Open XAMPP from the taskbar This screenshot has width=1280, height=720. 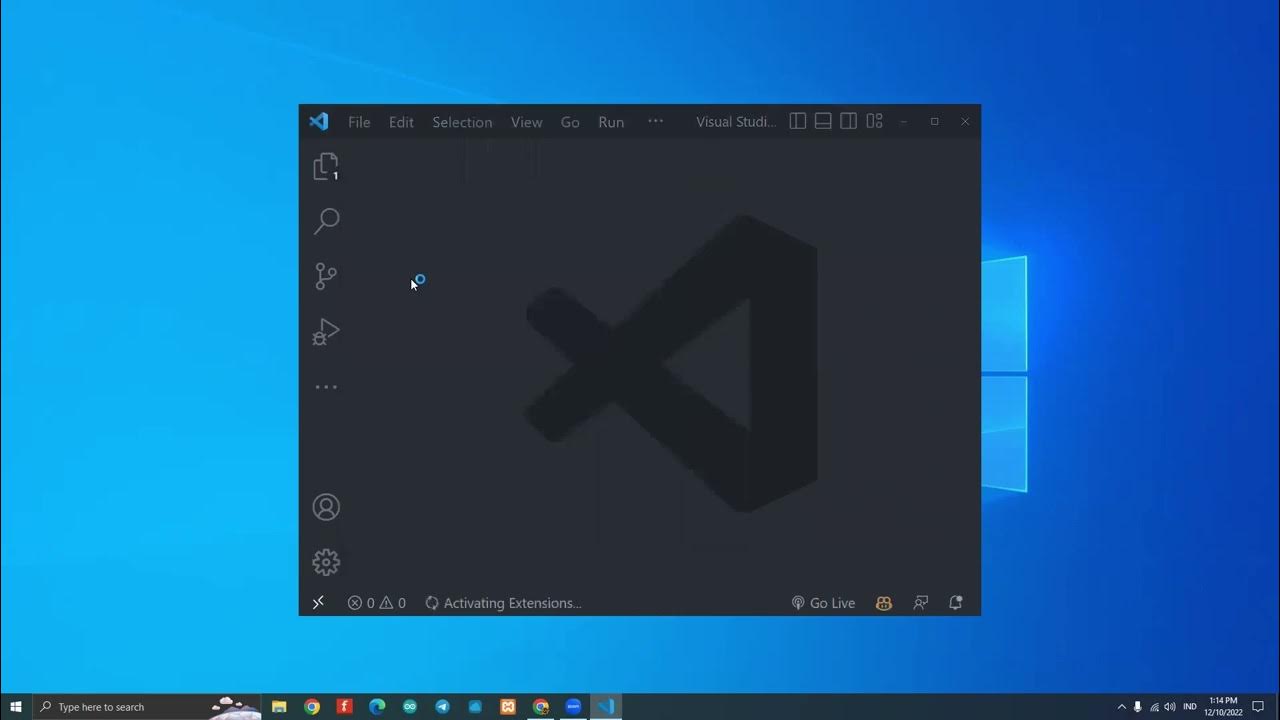[508, 707]
